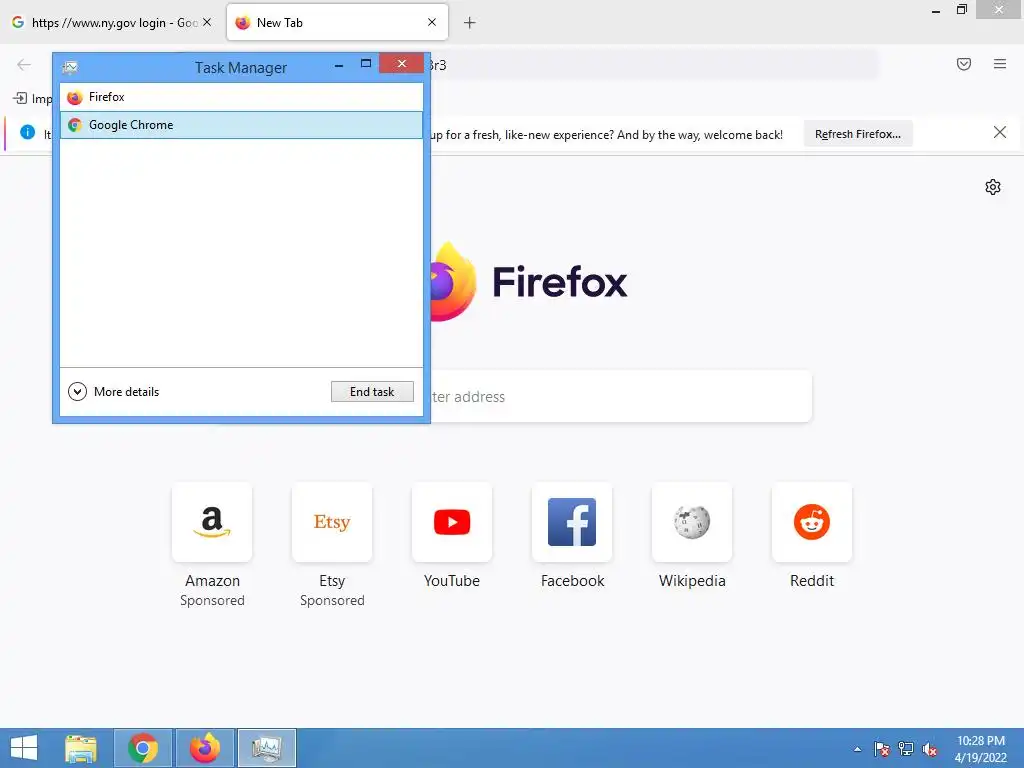Screen dimensions: 1024x768
Task: Switch to Chrome on the taskbar
Action: pyautogui.click(x=143, y=748)
